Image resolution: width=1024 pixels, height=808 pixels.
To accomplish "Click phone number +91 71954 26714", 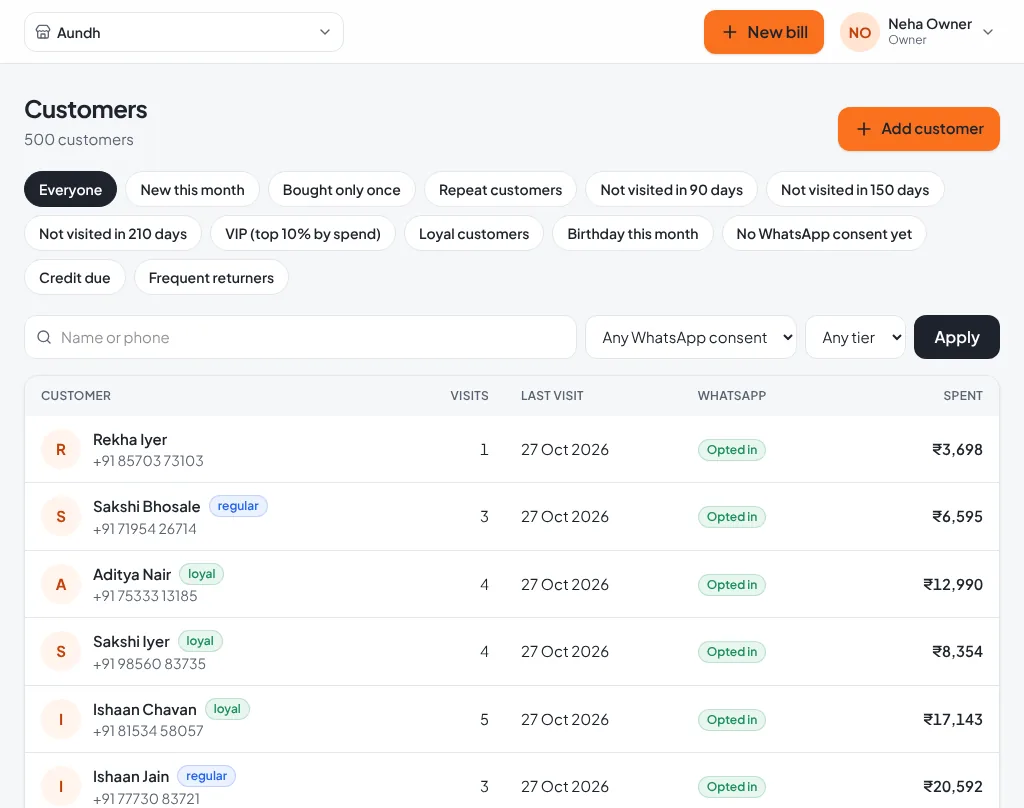I will pyautogui.click(x=144, y=529).
